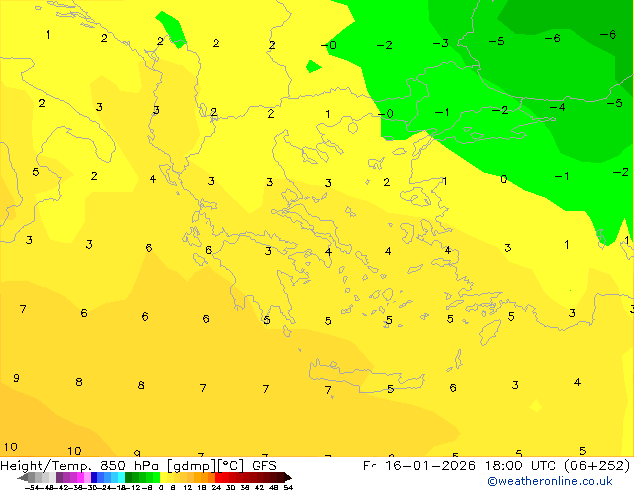Screen dimensions: 634x490
Task: Click the 24 tick label under legend
Action: tap(216, 487)
